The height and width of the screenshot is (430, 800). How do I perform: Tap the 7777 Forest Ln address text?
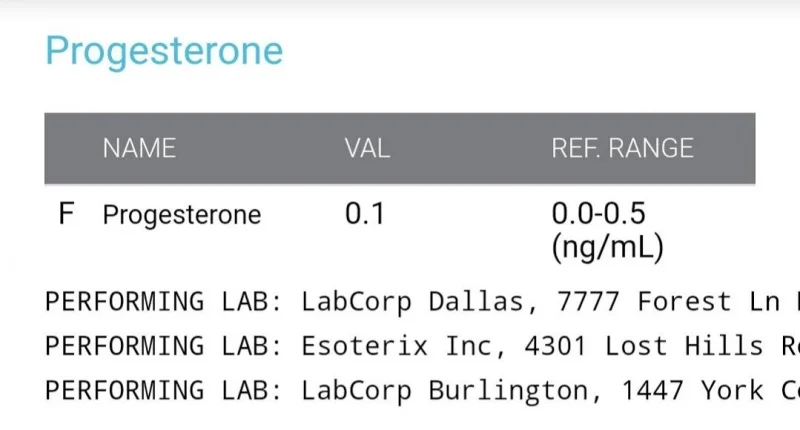[x=668, y=301]
